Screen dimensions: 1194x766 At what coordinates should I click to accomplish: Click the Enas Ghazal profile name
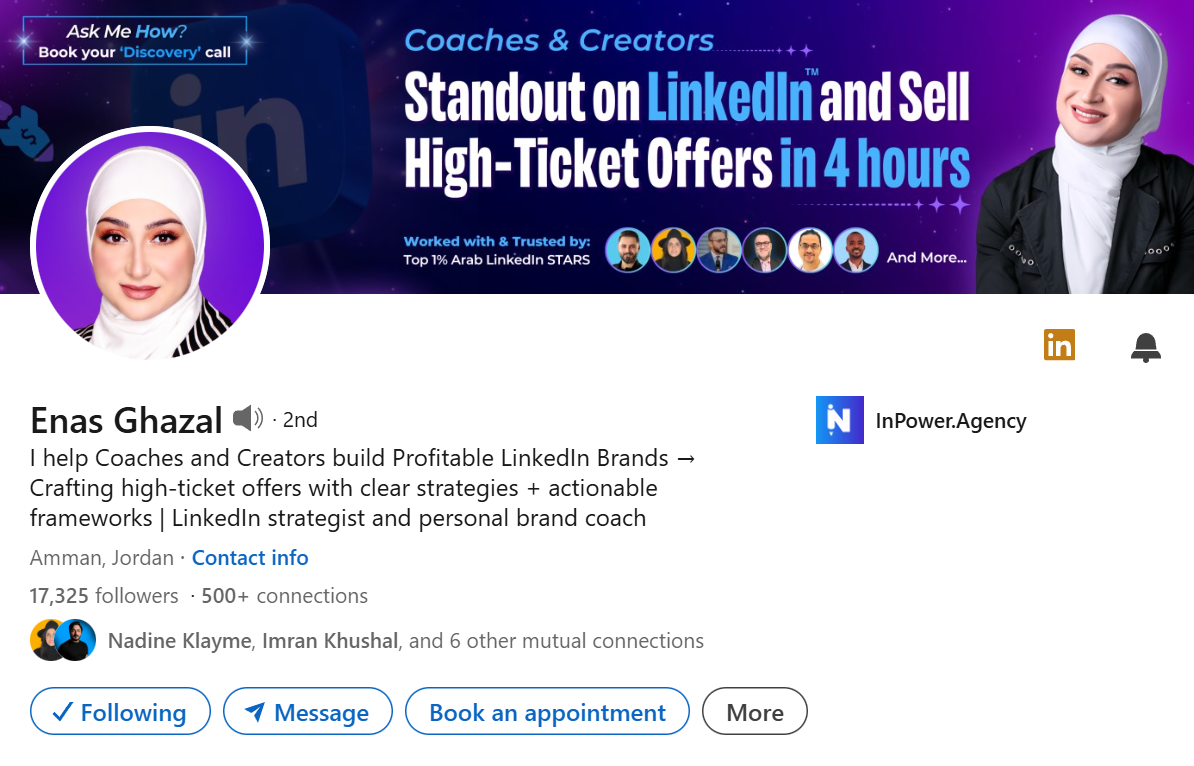126,421
